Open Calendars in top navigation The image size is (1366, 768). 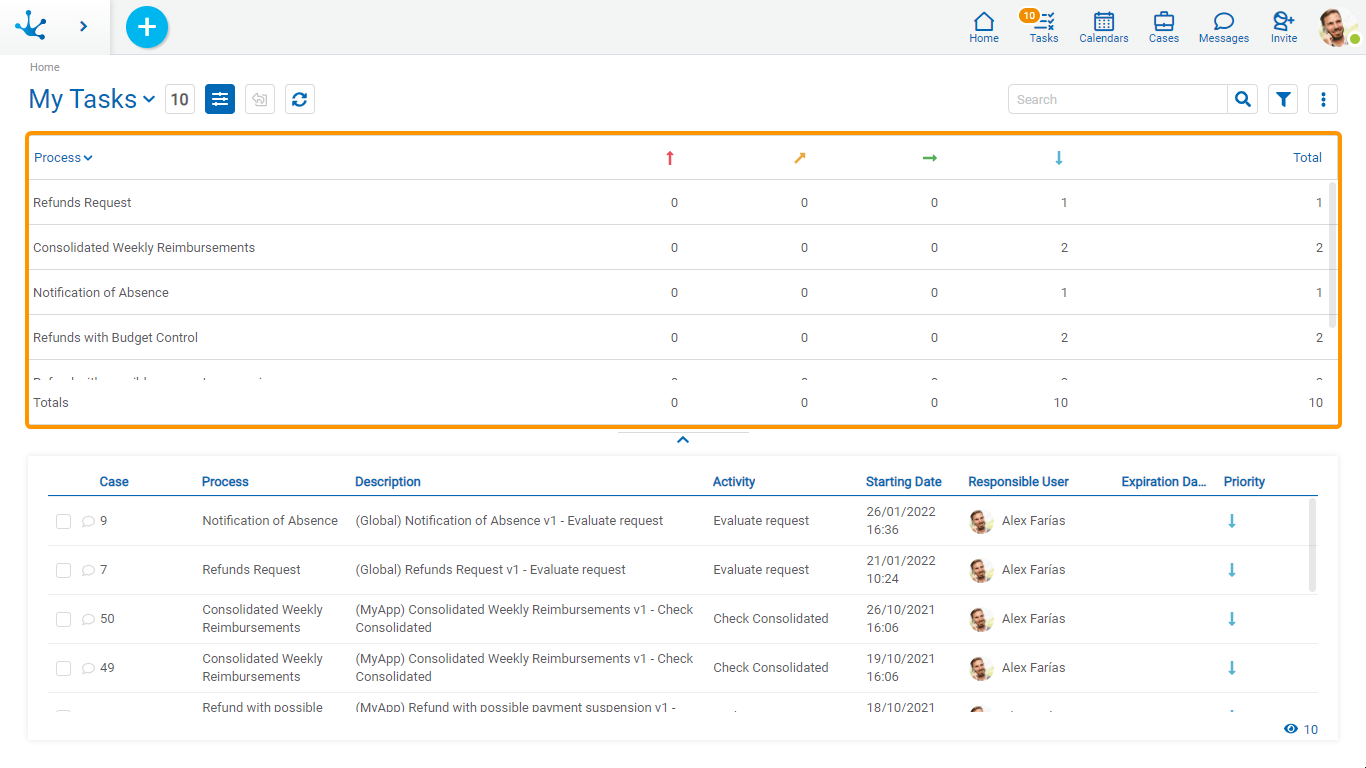pos(1104,27)
